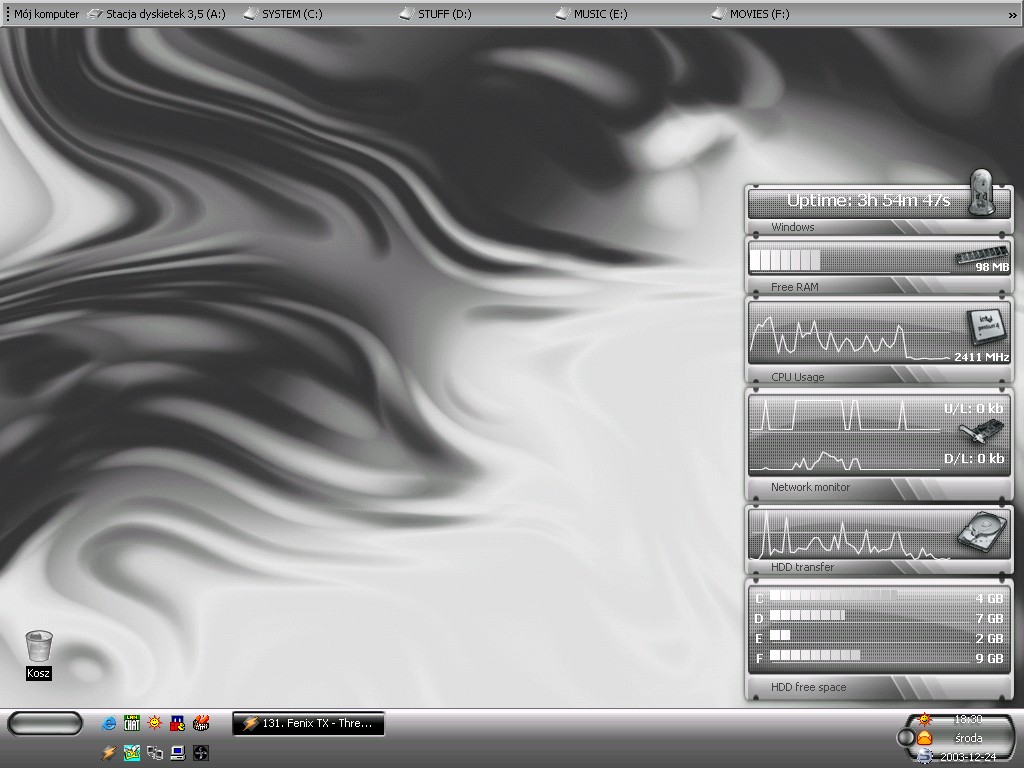
Task: Click the Free RAM bar meter
Action: tap(785, 260)
